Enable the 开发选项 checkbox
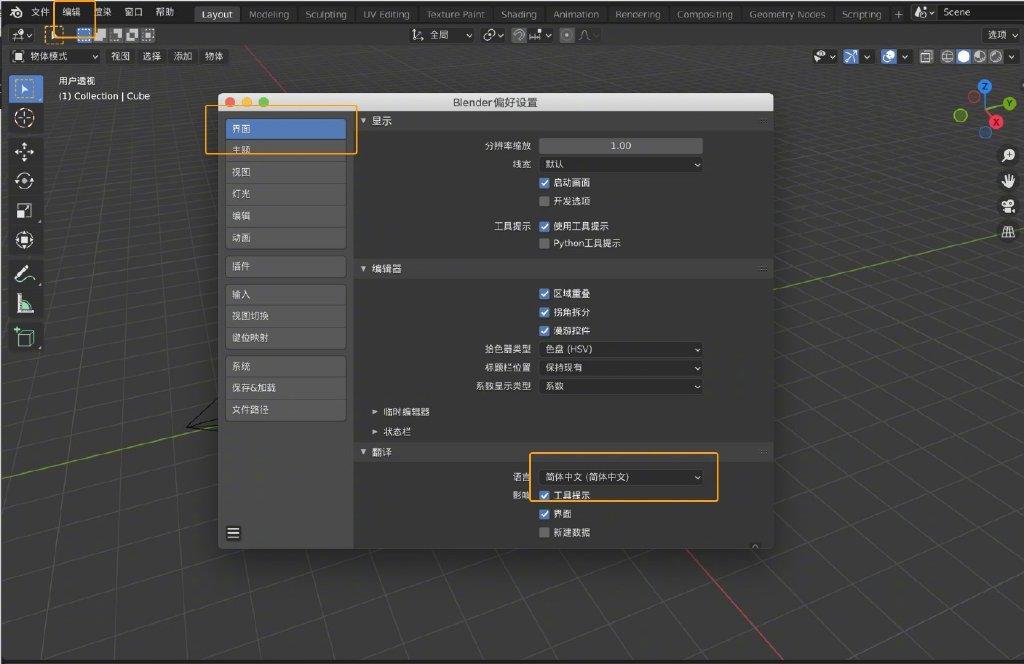This screenshot has height=664, width=1024. tap(544, 201)
